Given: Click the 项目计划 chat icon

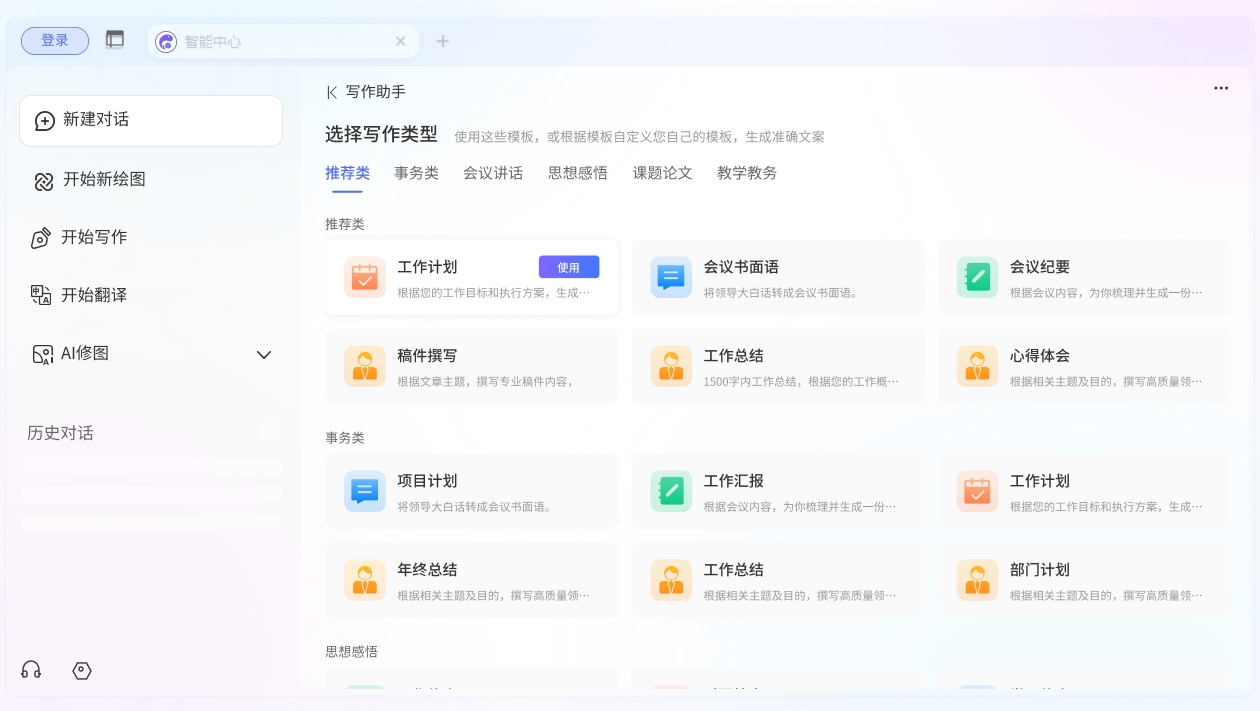Looking at the screenshot, I should click(x=365, y=491).
